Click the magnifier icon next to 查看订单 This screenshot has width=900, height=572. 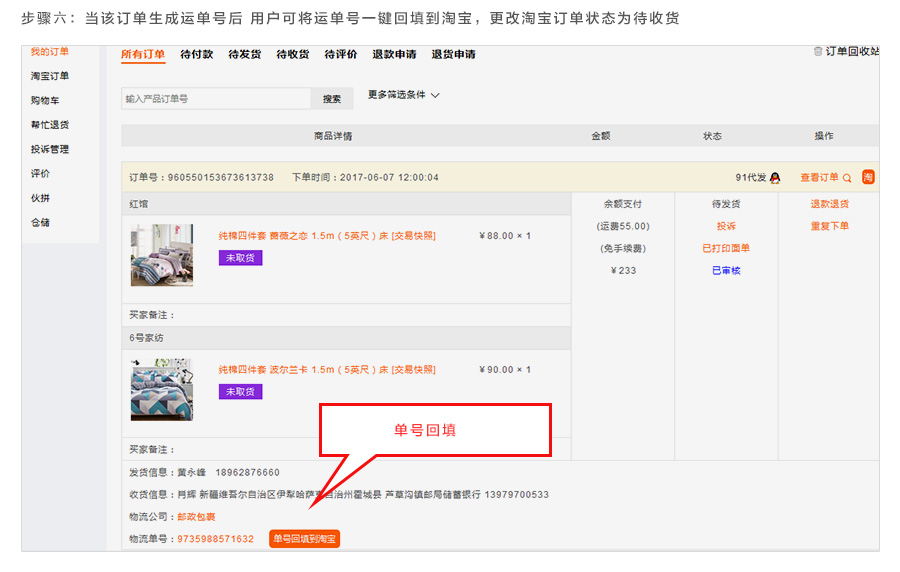pos(847,178)
